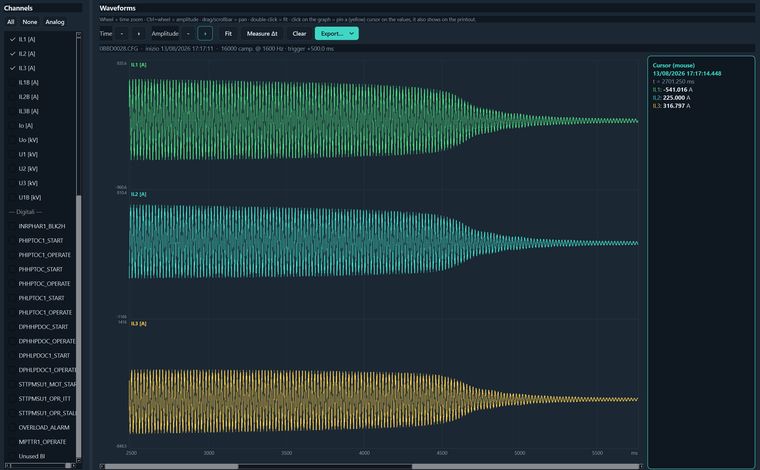Click the IL1 [A] graph label
The height and width of the screenshot is (470, 760).
tap(139, 65)
